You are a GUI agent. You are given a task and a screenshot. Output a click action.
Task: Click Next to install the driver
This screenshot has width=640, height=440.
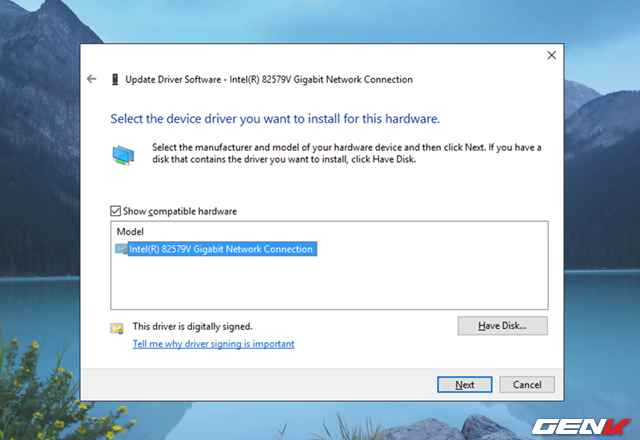[464, 384]
